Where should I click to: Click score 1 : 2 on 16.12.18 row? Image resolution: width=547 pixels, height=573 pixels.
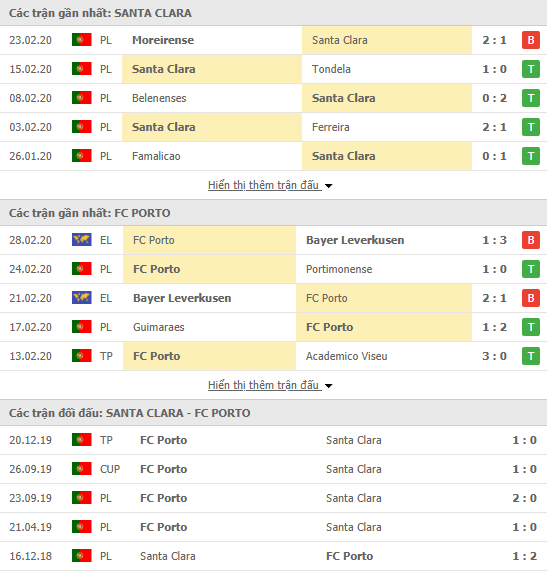(524, 556)
